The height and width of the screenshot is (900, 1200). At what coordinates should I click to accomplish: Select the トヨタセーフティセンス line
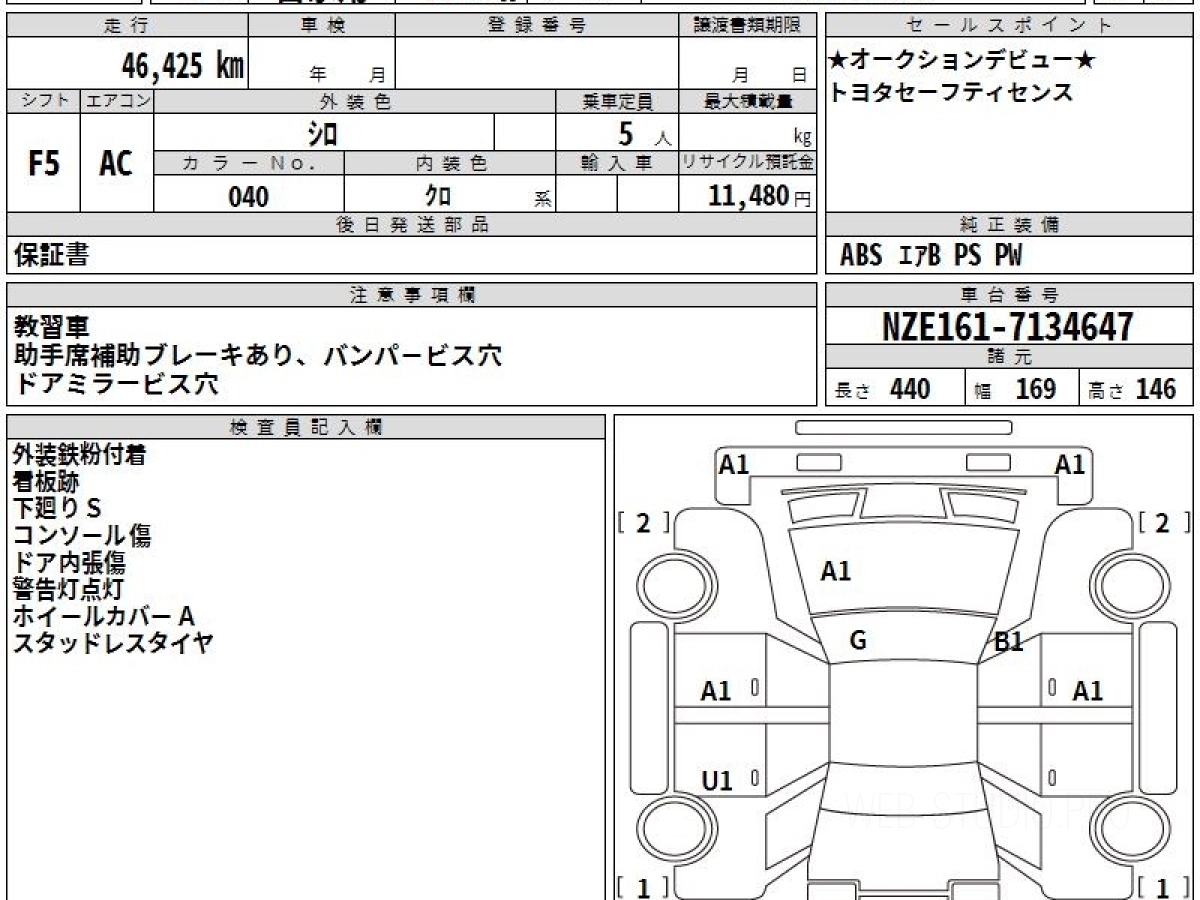pyautogui.click(x=951, y=93)
